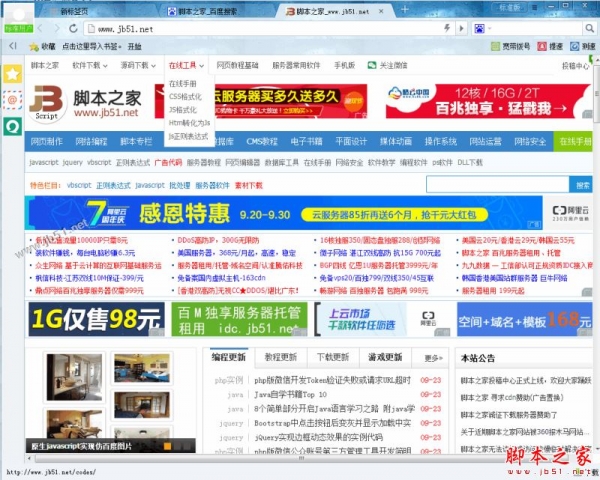Image resolution: width=600 pixels, height=480 pixels.
Task: Switch to the 新标签页 tab
Action: click(x=75, y=11)
